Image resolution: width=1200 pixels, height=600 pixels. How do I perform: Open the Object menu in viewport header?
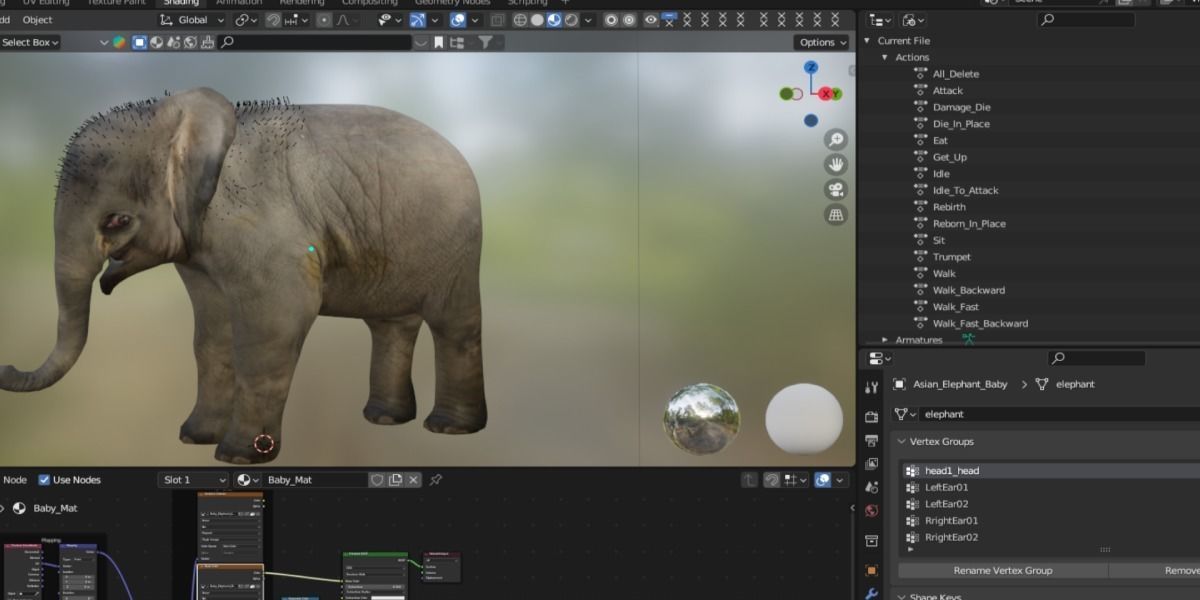[x=38, y=20]
